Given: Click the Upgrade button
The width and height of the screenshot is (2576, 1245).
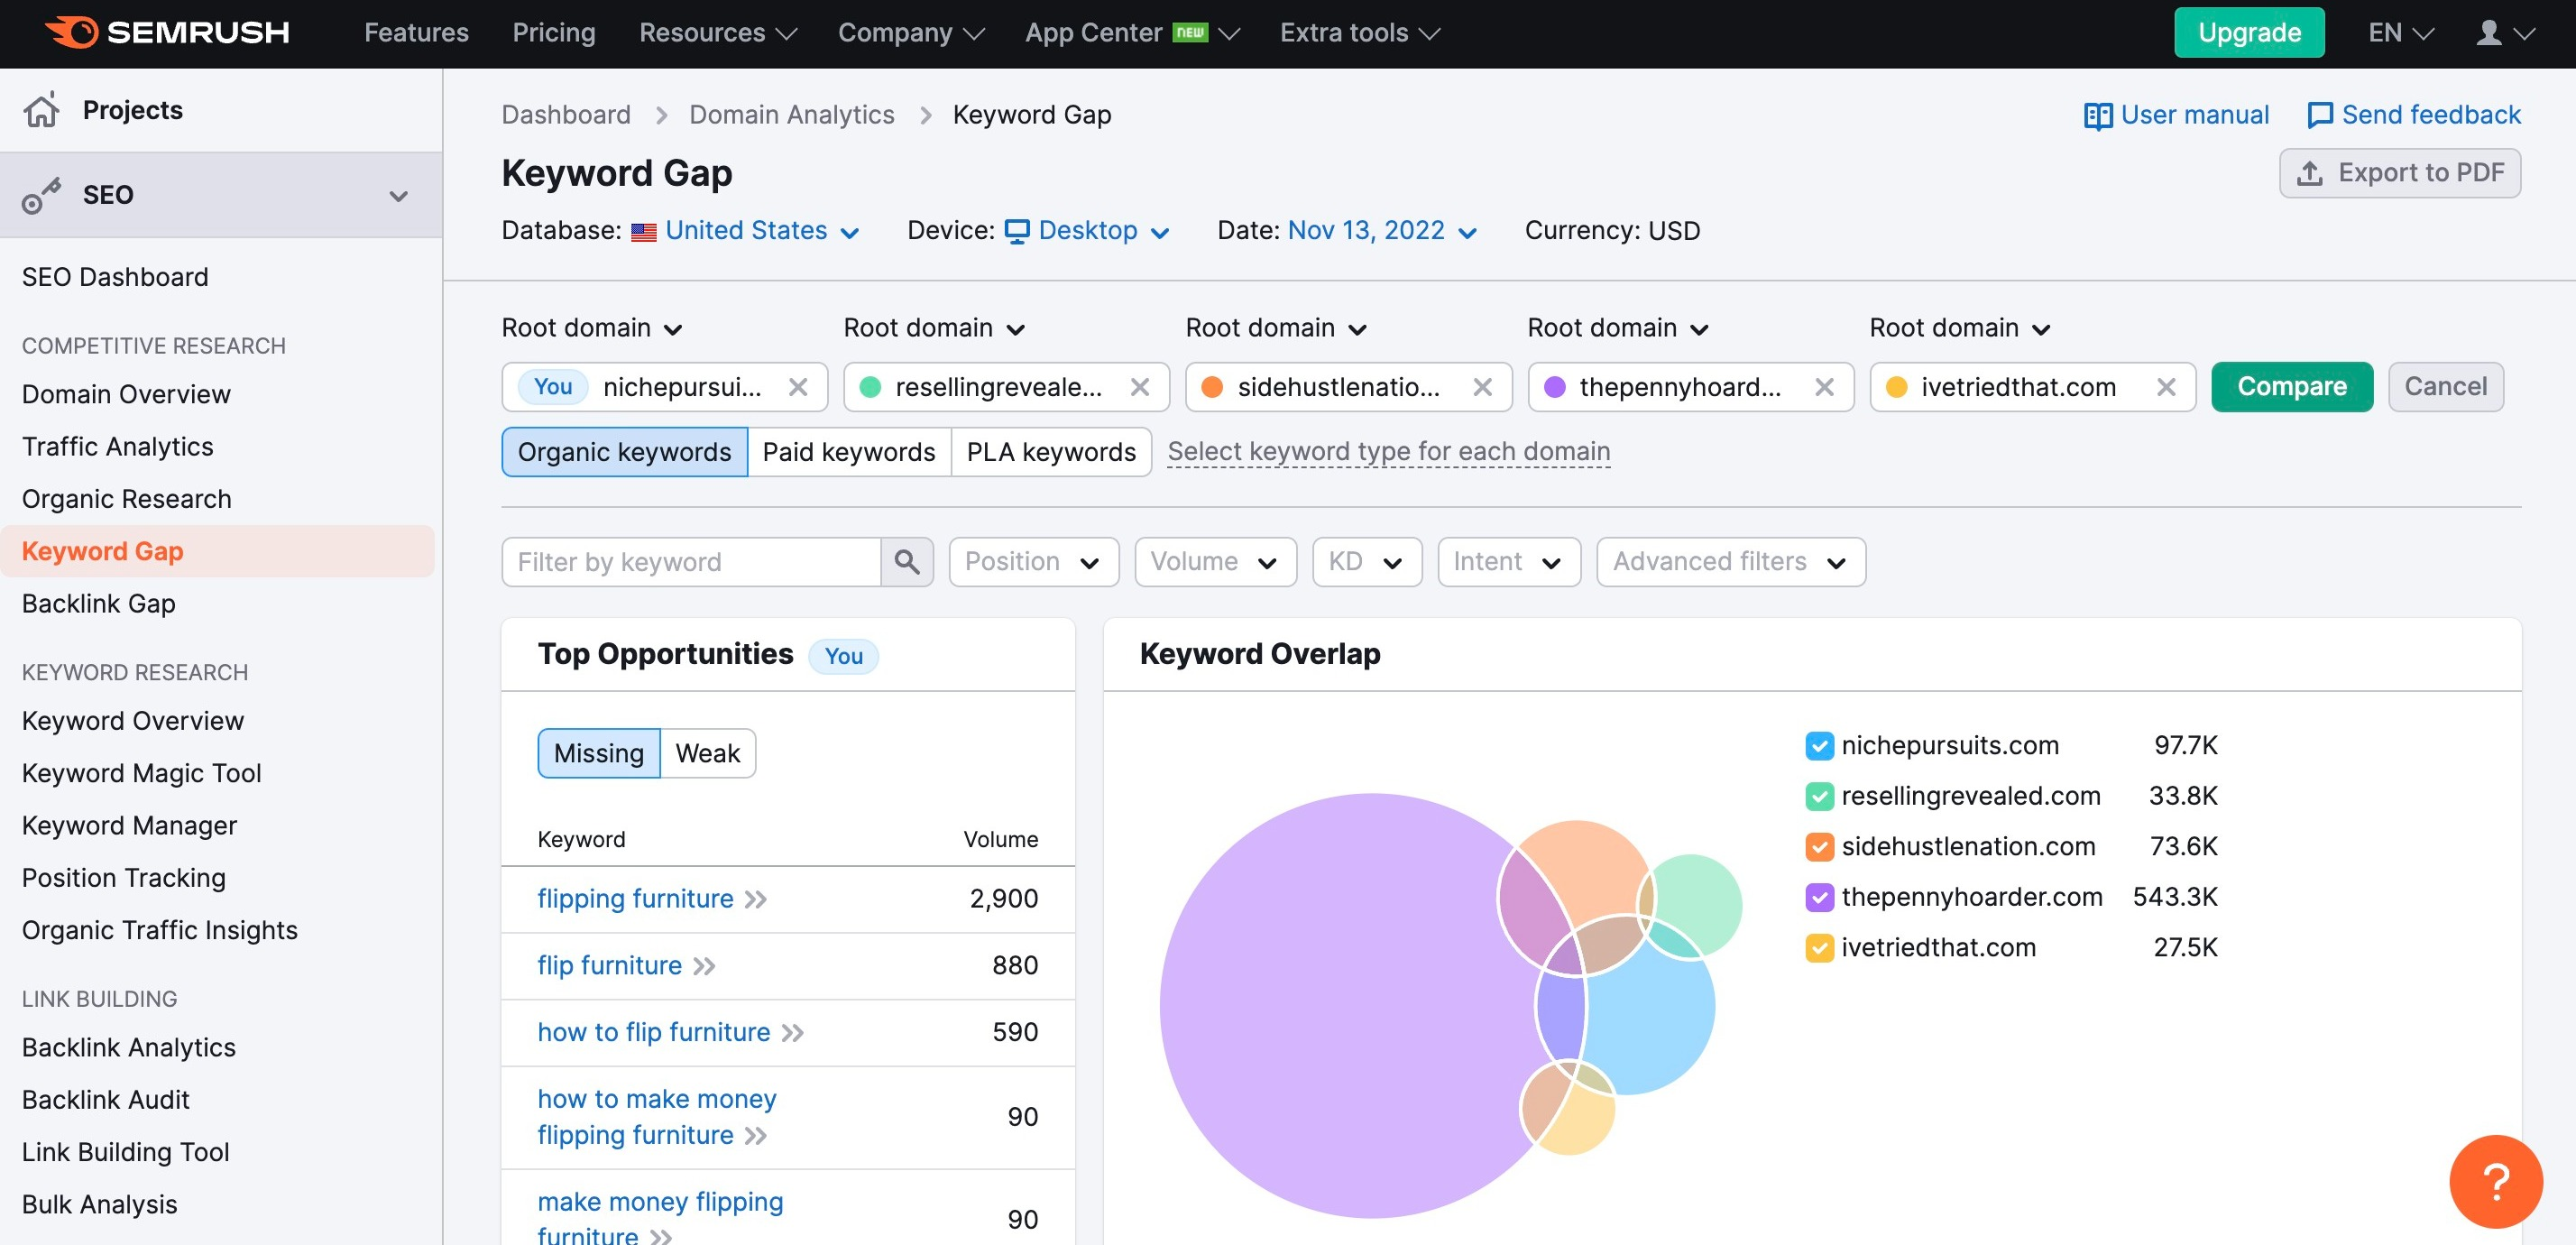Looking at the screenshot, I should (x=2249, y=33).
